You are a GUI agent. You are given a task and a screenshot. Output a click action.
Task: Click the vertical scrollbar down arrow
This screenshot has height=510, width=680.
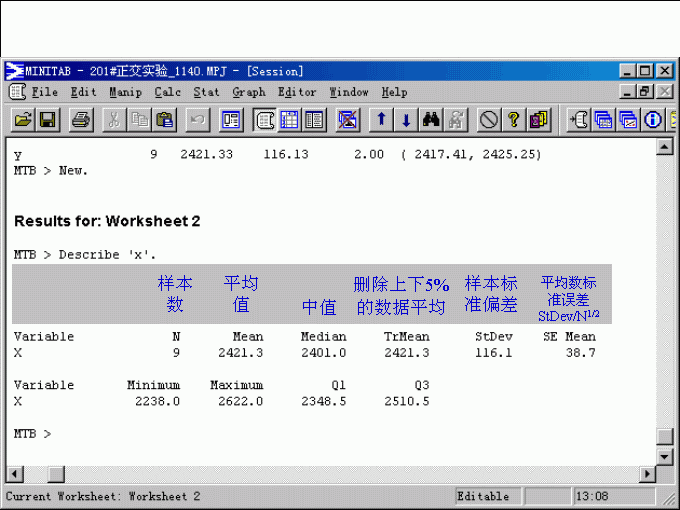coord(663,456)
